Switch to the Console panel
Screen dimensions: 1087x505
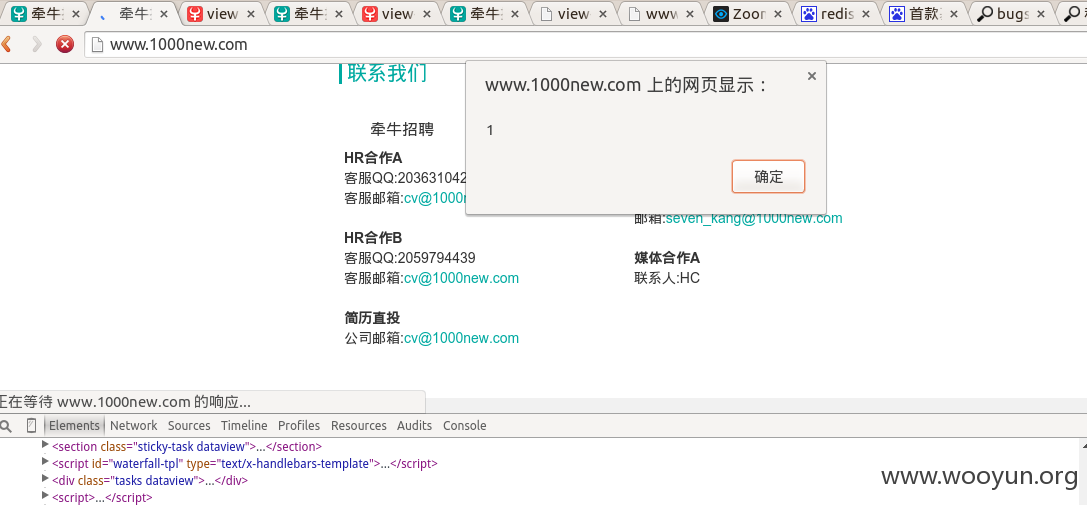464,425
